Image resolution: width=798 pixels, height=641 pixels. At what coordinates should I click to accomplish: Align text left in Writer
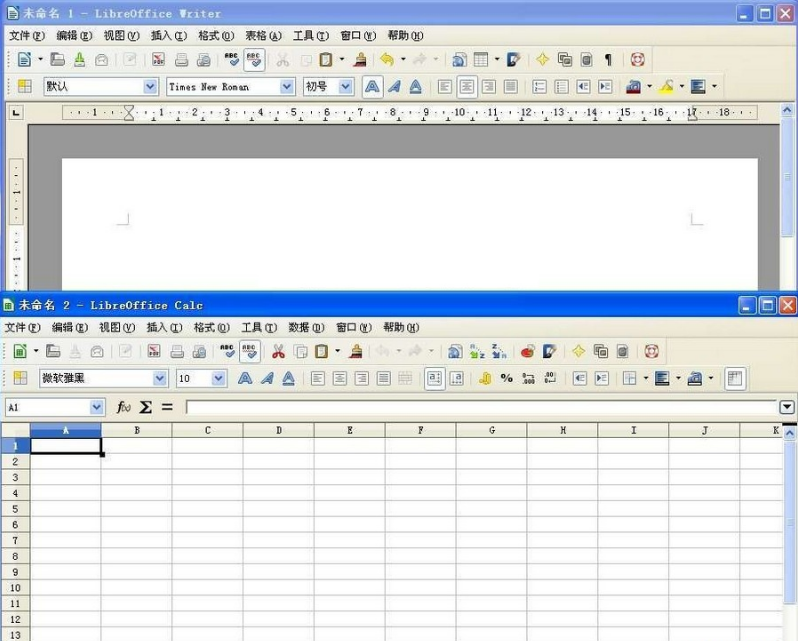(445, 86)
